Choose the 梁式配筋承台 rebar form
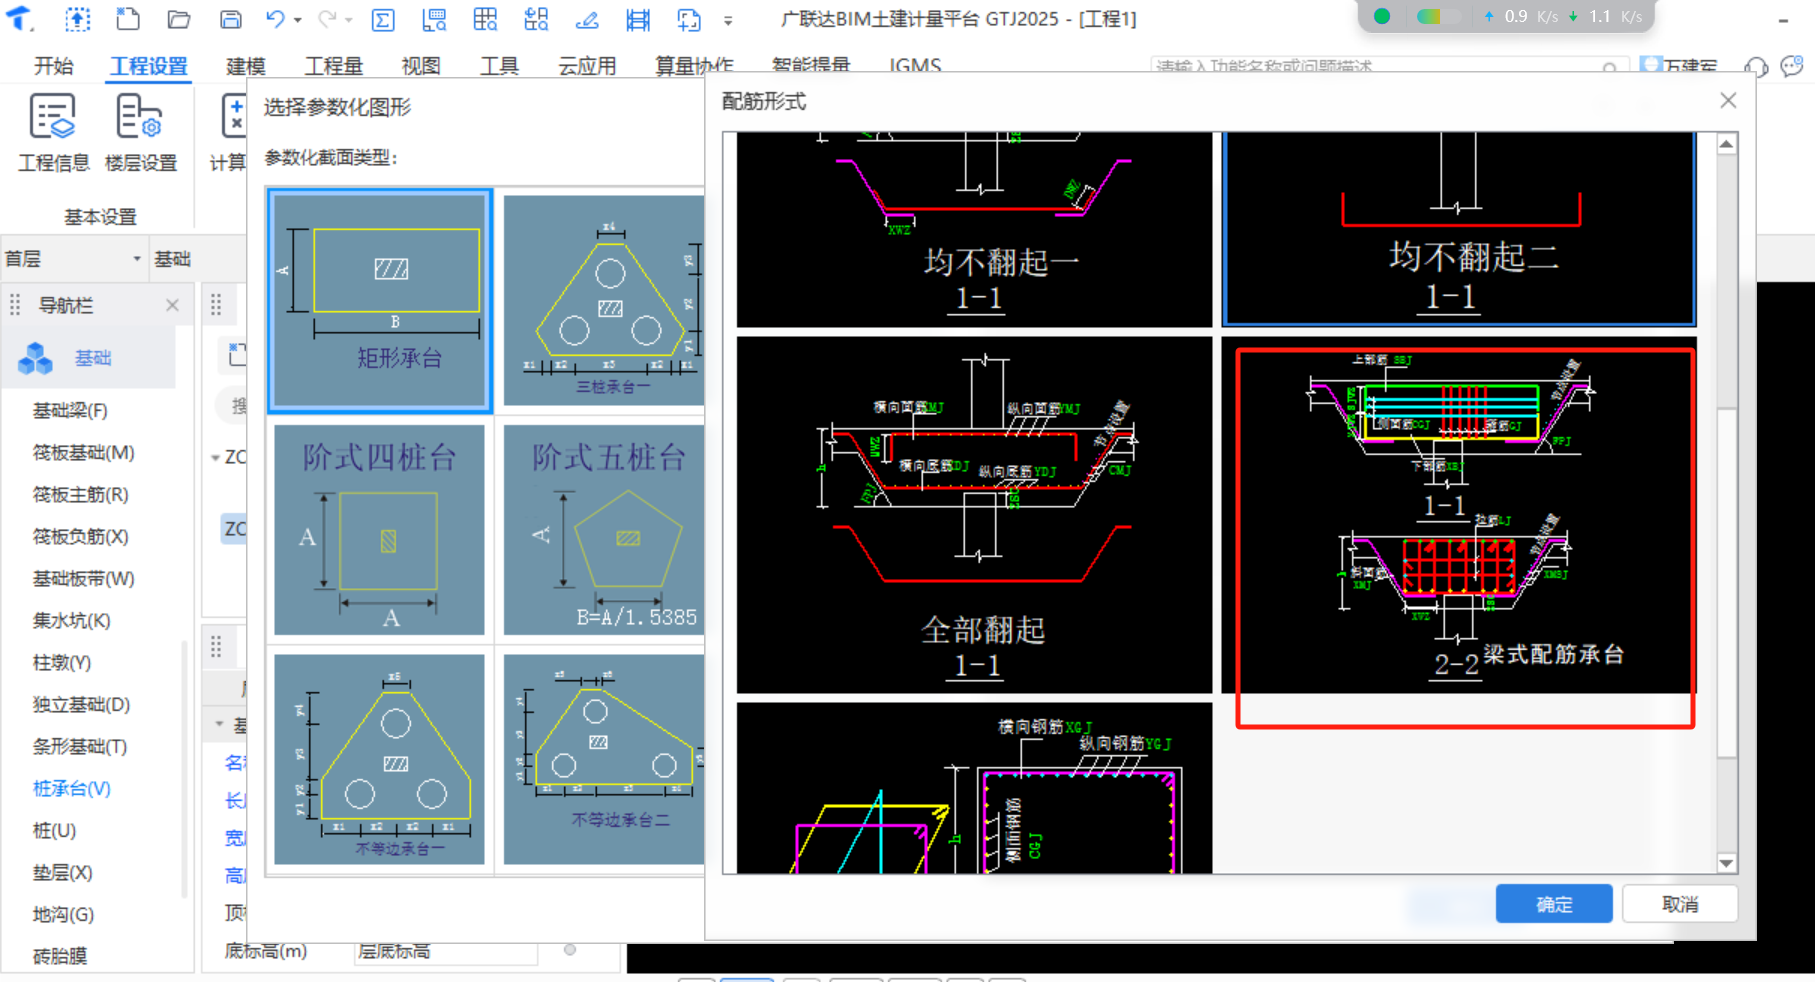Image resolution: width=1815 pixels, height=982 pixels. [1459, 514]
